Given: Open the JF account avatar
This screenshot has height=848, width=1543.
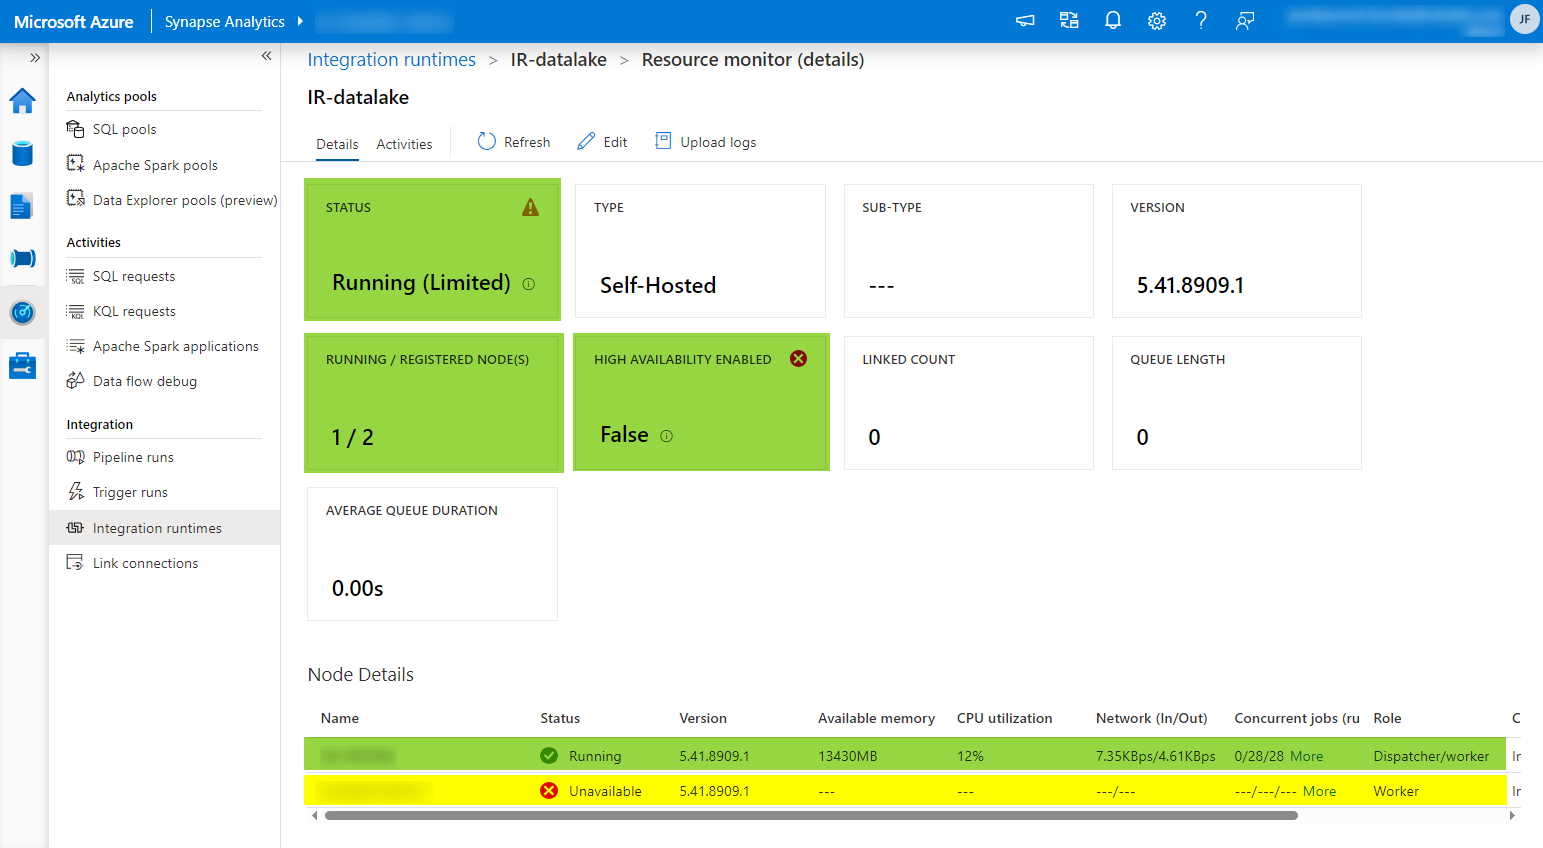Looking at the screenshot, I should pyautogui.click(x=1524, y=19).
